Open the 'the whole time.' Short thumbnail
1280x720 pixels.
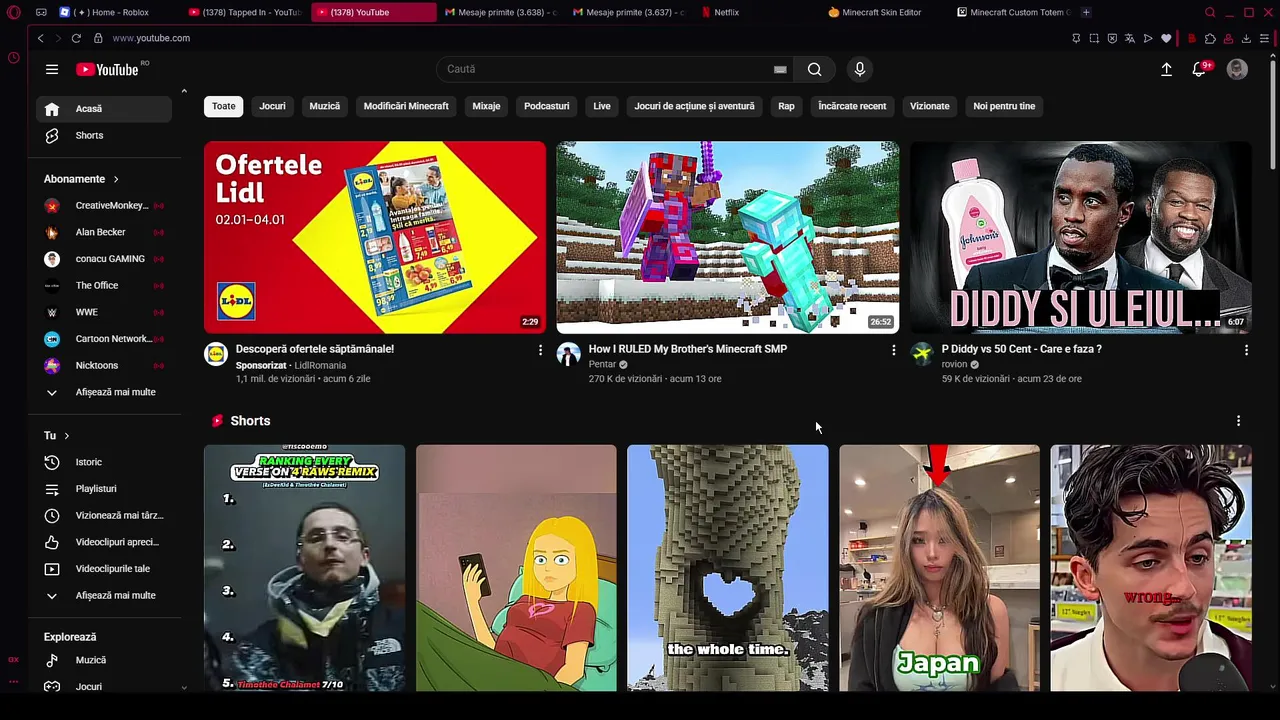pyautogui.click(x=728, y=568)
